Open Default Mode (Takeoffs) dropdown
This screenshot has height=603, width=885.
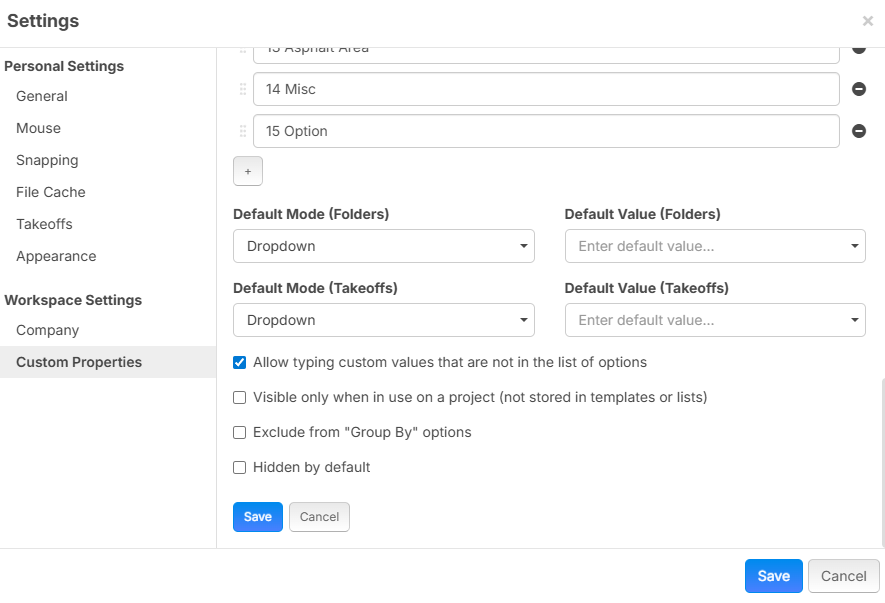pos(383,320)
